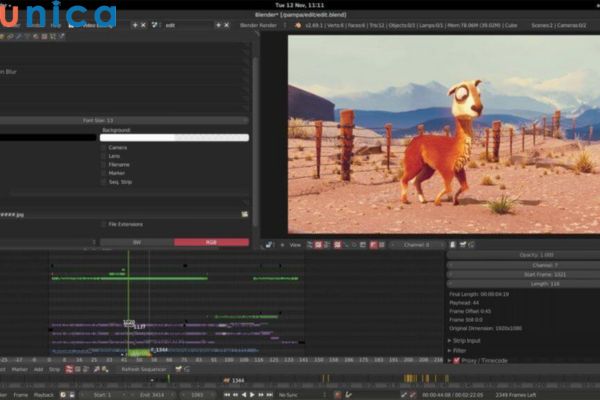Open the scene browse icon beside edit
Viewport: 600px width, 400px height.
click(154, 25)
